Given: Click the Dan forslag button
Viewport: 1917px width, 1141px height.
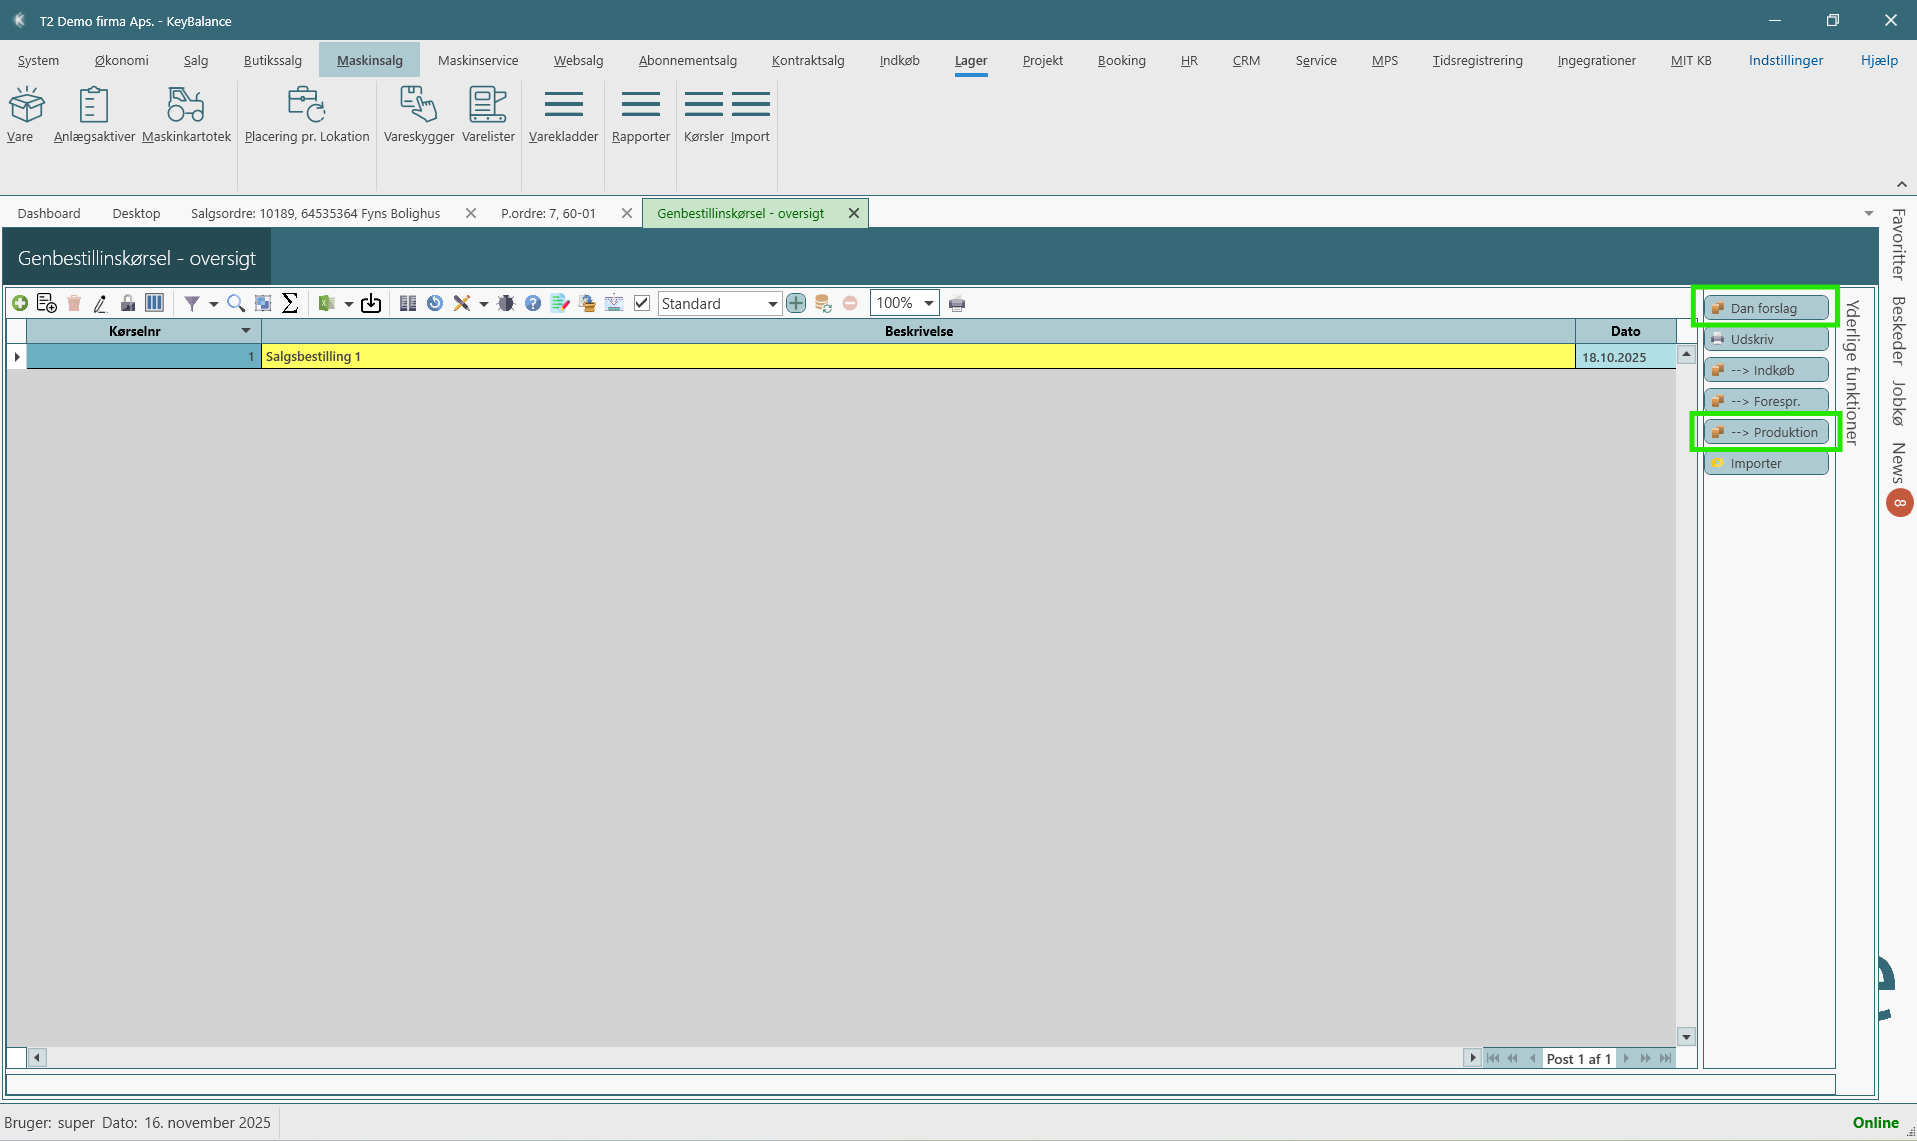Looking at the screenshot, I should tap(1766, 308).
